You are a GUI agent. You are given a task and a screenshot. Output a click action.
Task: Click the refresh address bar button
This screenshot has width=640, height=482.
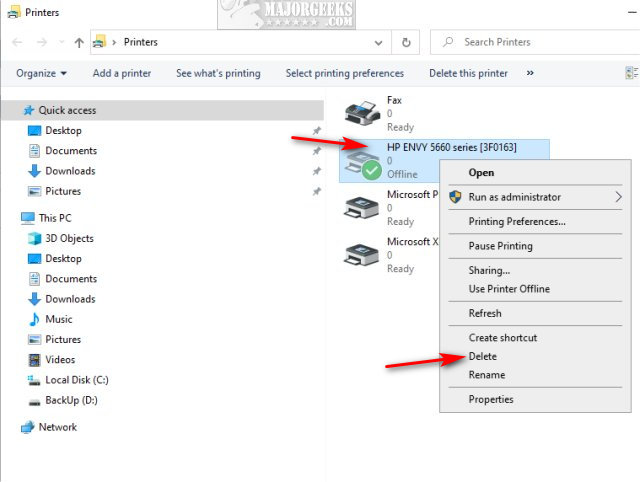pos(406,43)
